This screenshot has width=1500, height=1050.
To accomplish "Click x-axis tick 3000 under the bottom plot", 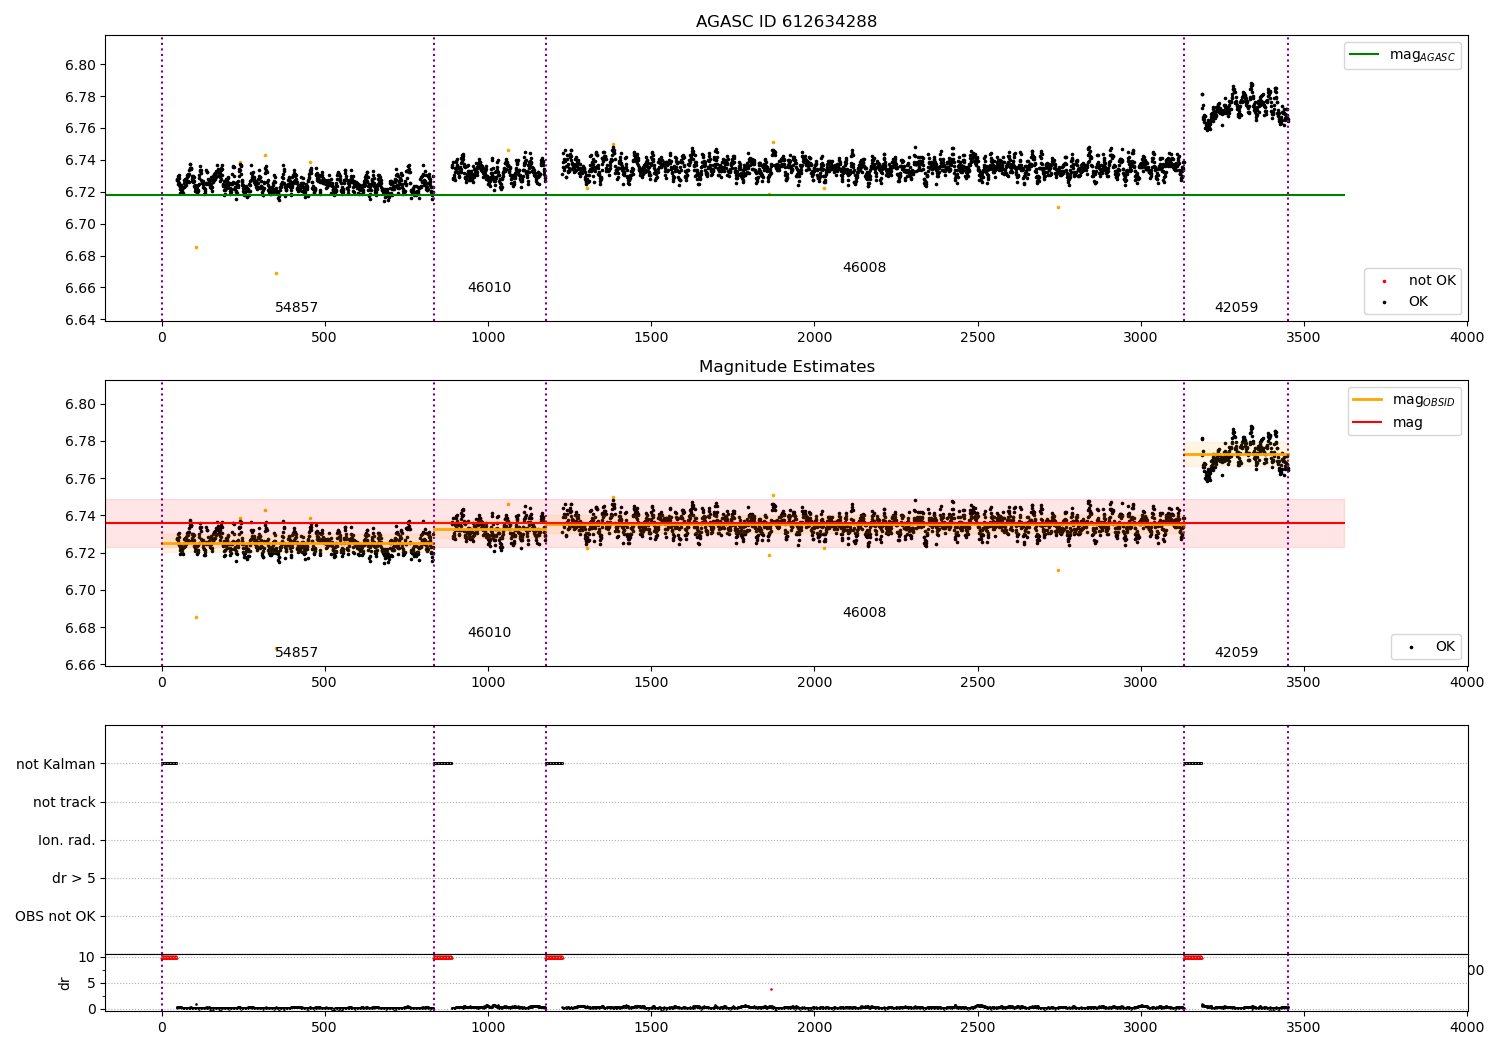I will [1141, 1027].
